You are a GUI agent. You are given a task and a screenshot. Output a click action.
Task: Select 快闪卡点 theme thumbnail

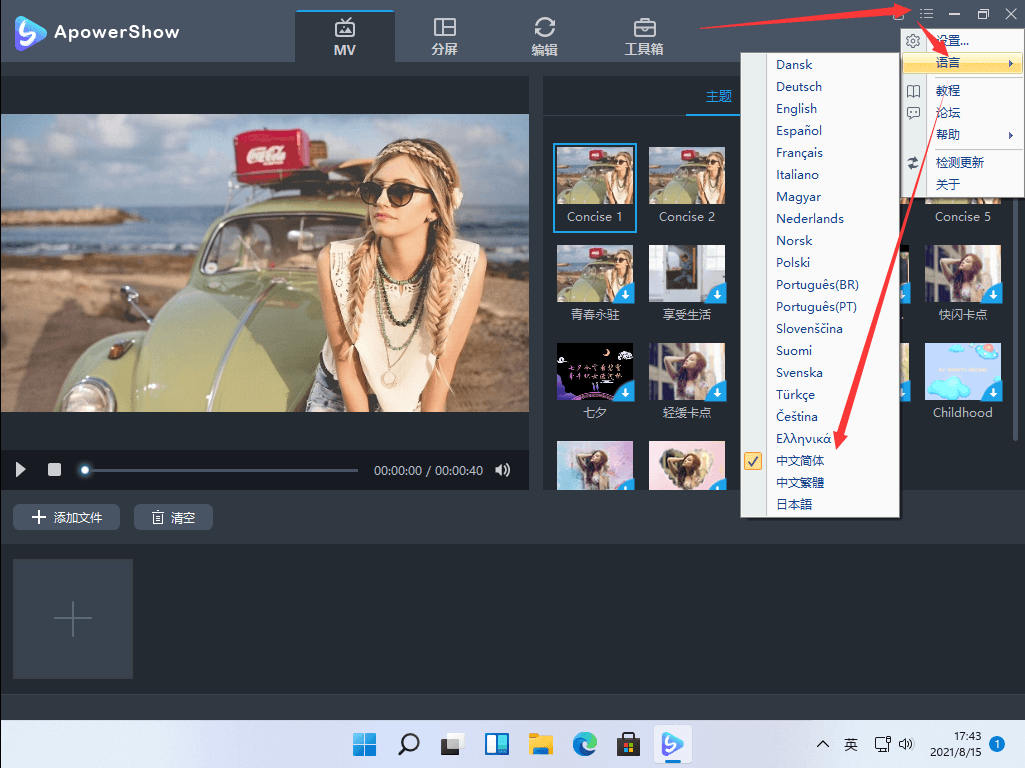point(962,273)
